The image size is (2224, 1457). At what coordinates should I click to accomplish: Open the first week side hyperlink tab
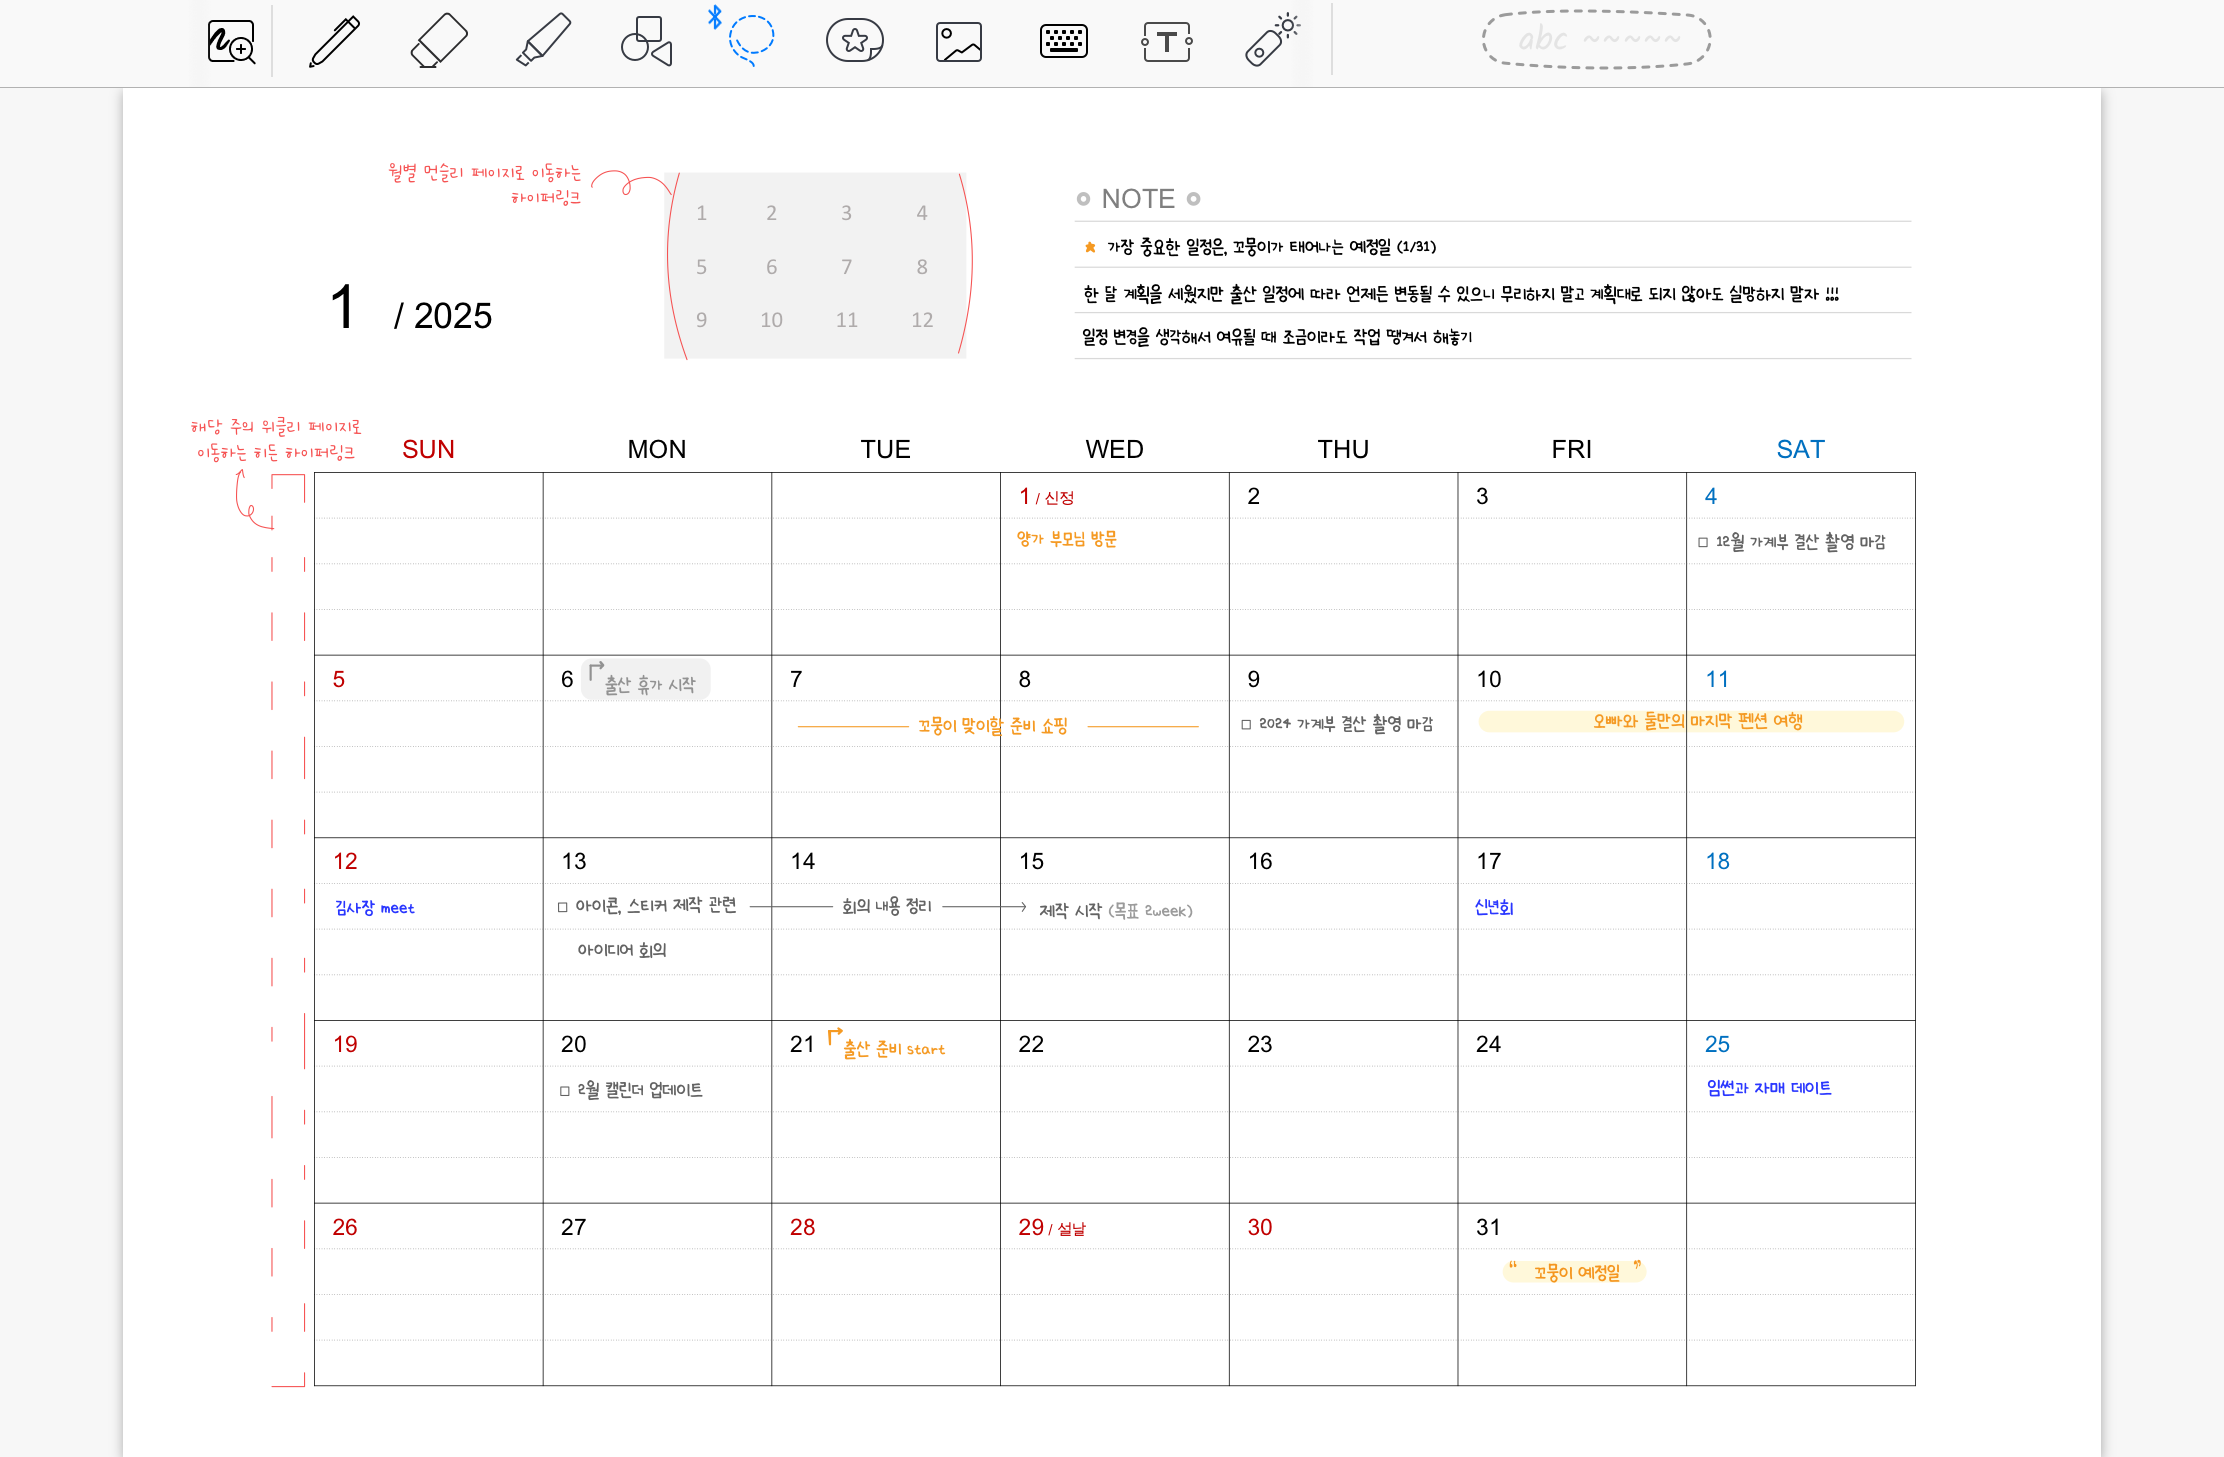tap(288, 563)
